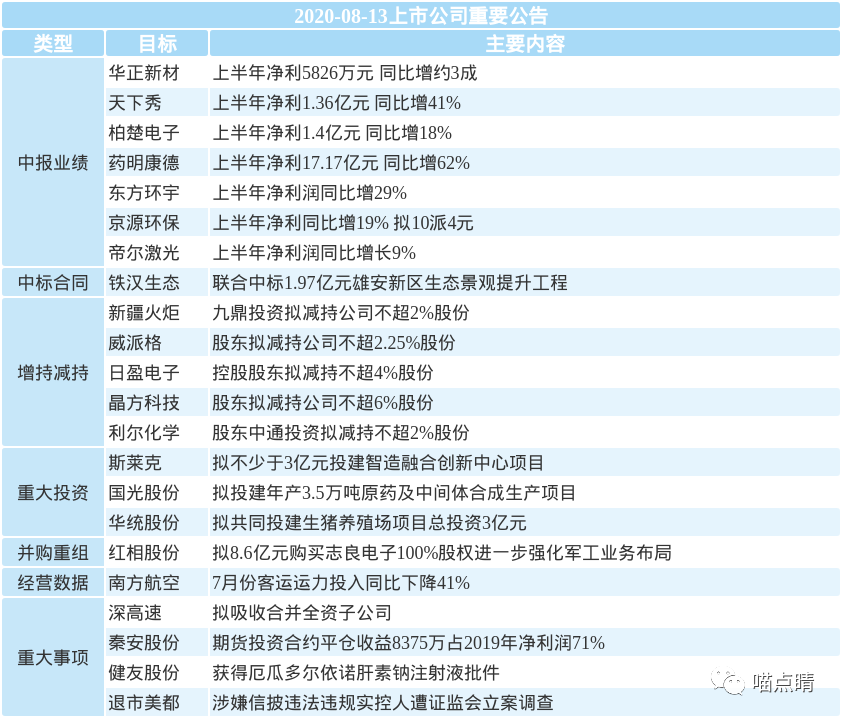Click the 重大投资 category cell
Image resolution: width=842 pixels, height=720 pixels.
(x=53, y=493)
